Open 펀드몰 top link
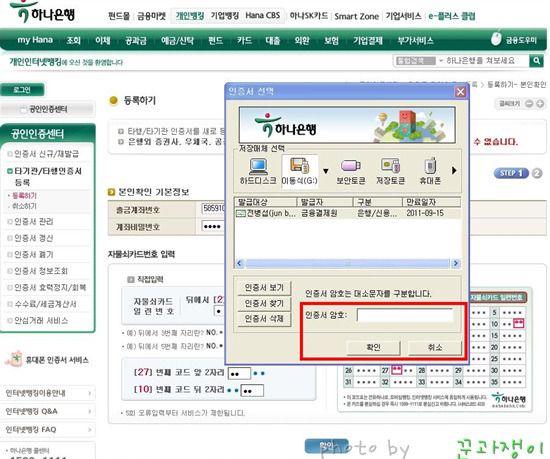 coord(119,16)
